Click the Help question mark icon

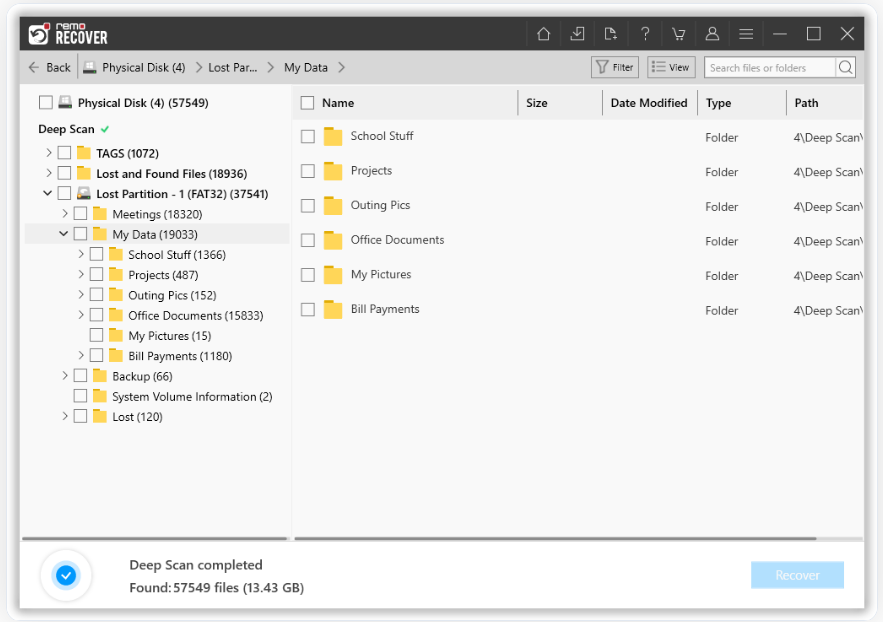point(645,33)
